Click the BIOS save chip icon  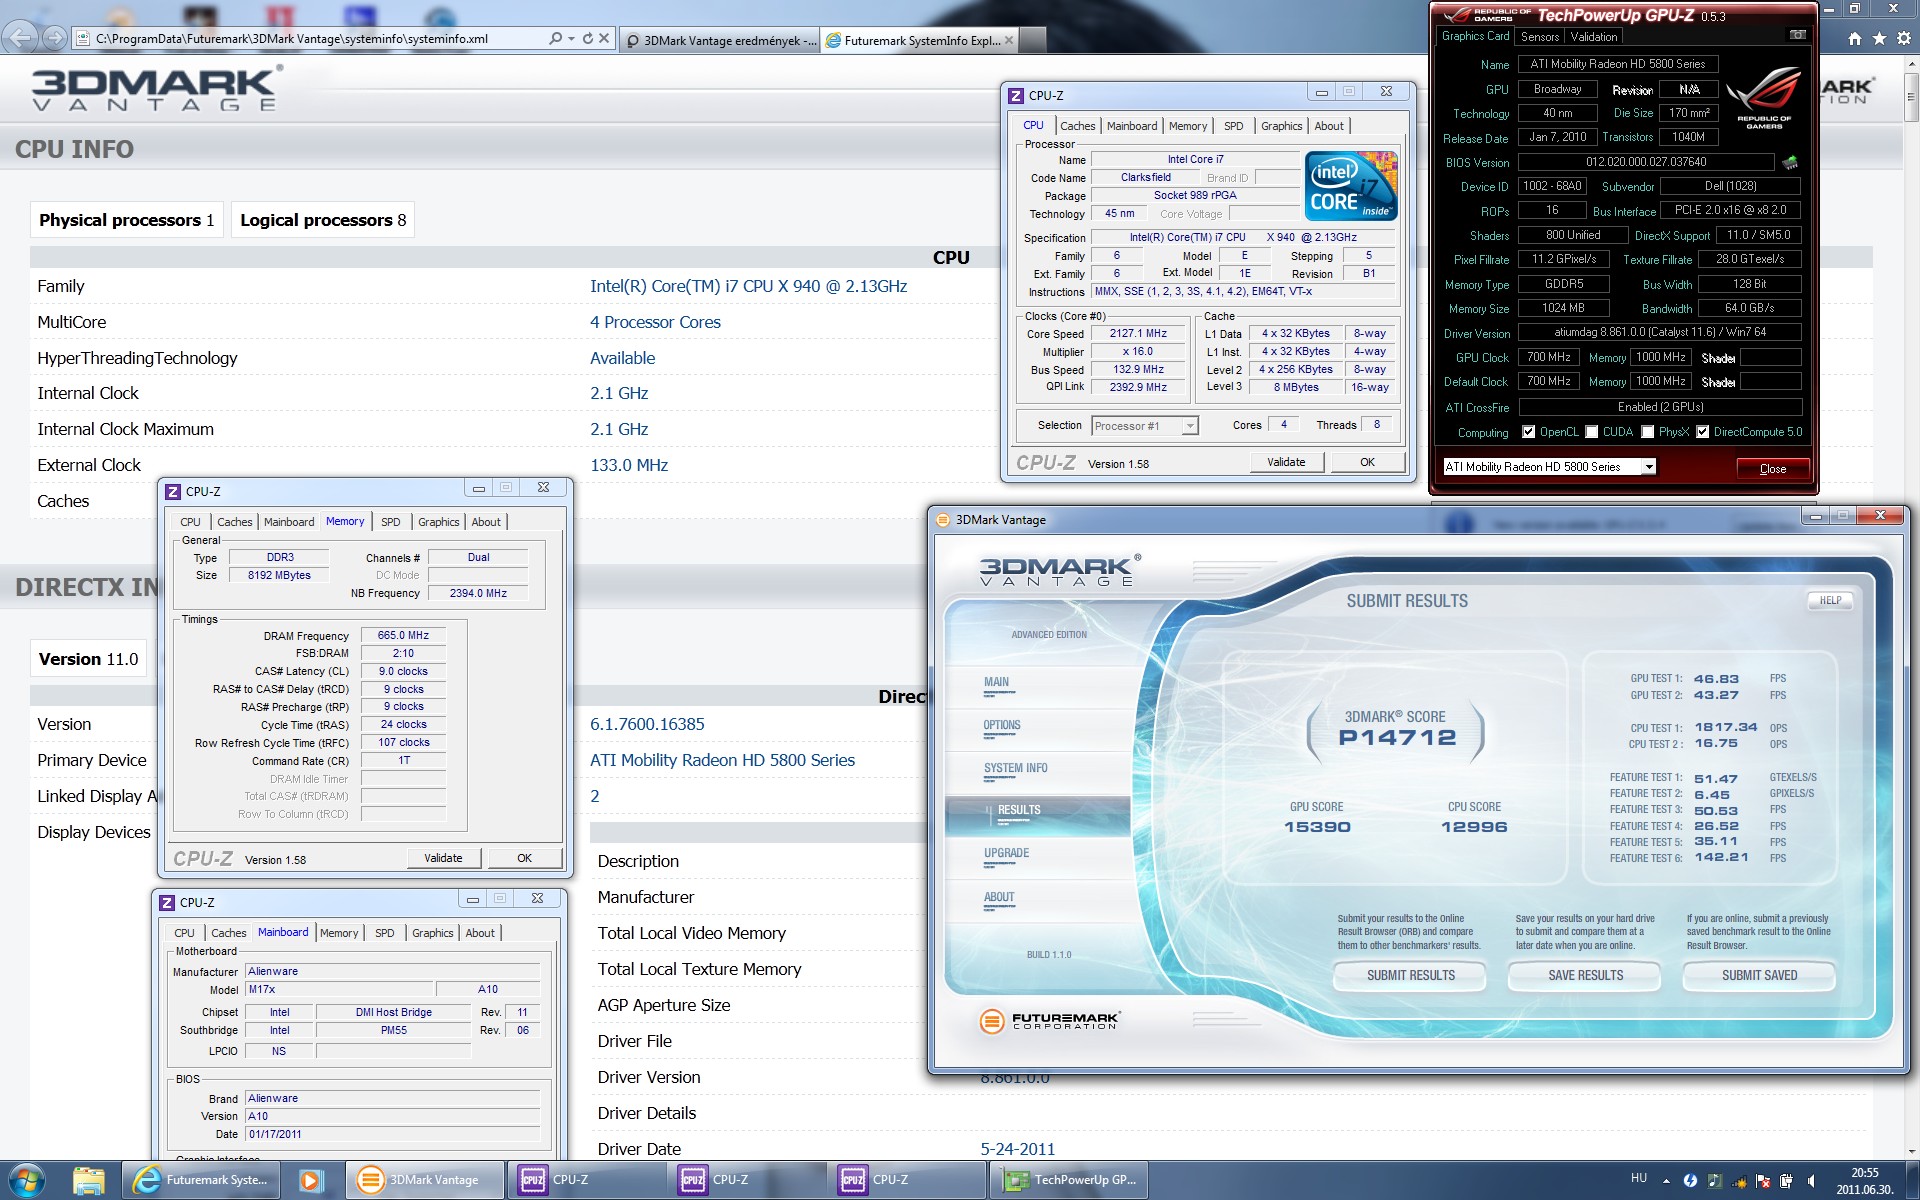(x=1789, y=162)
